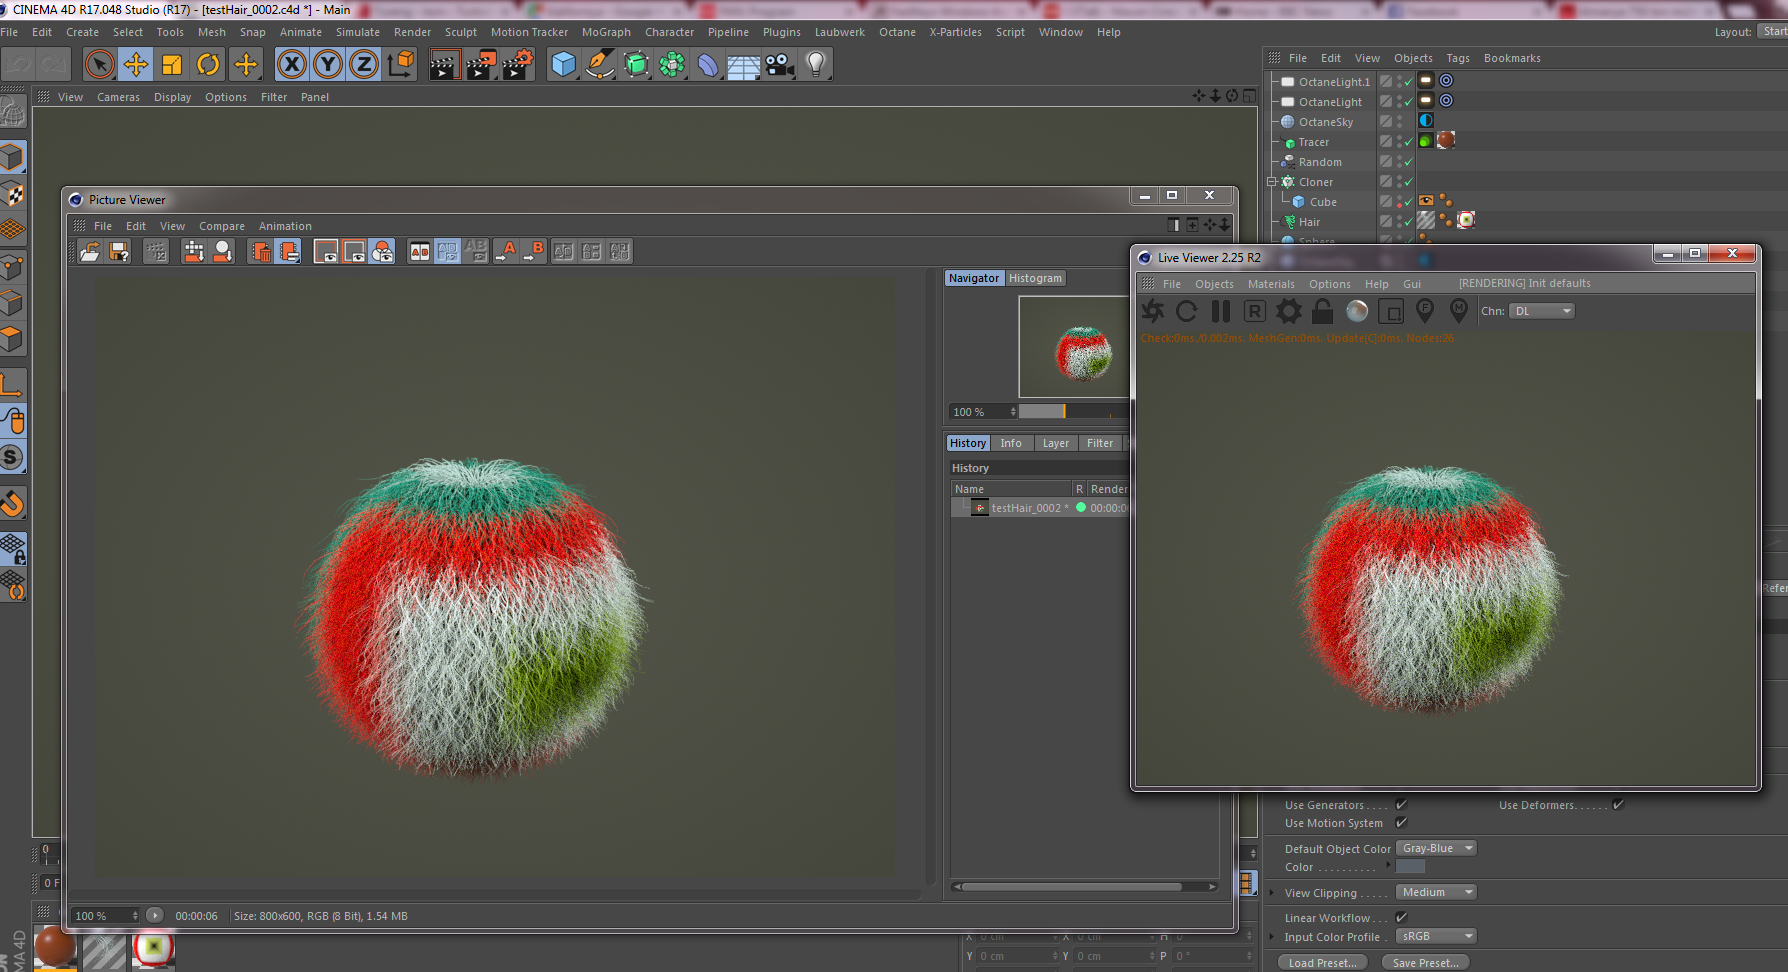Screen dimensions: 1788x972
Task: Uncheck Use Motion System option
Action: pyautogui.click(x=1401, y=823)
